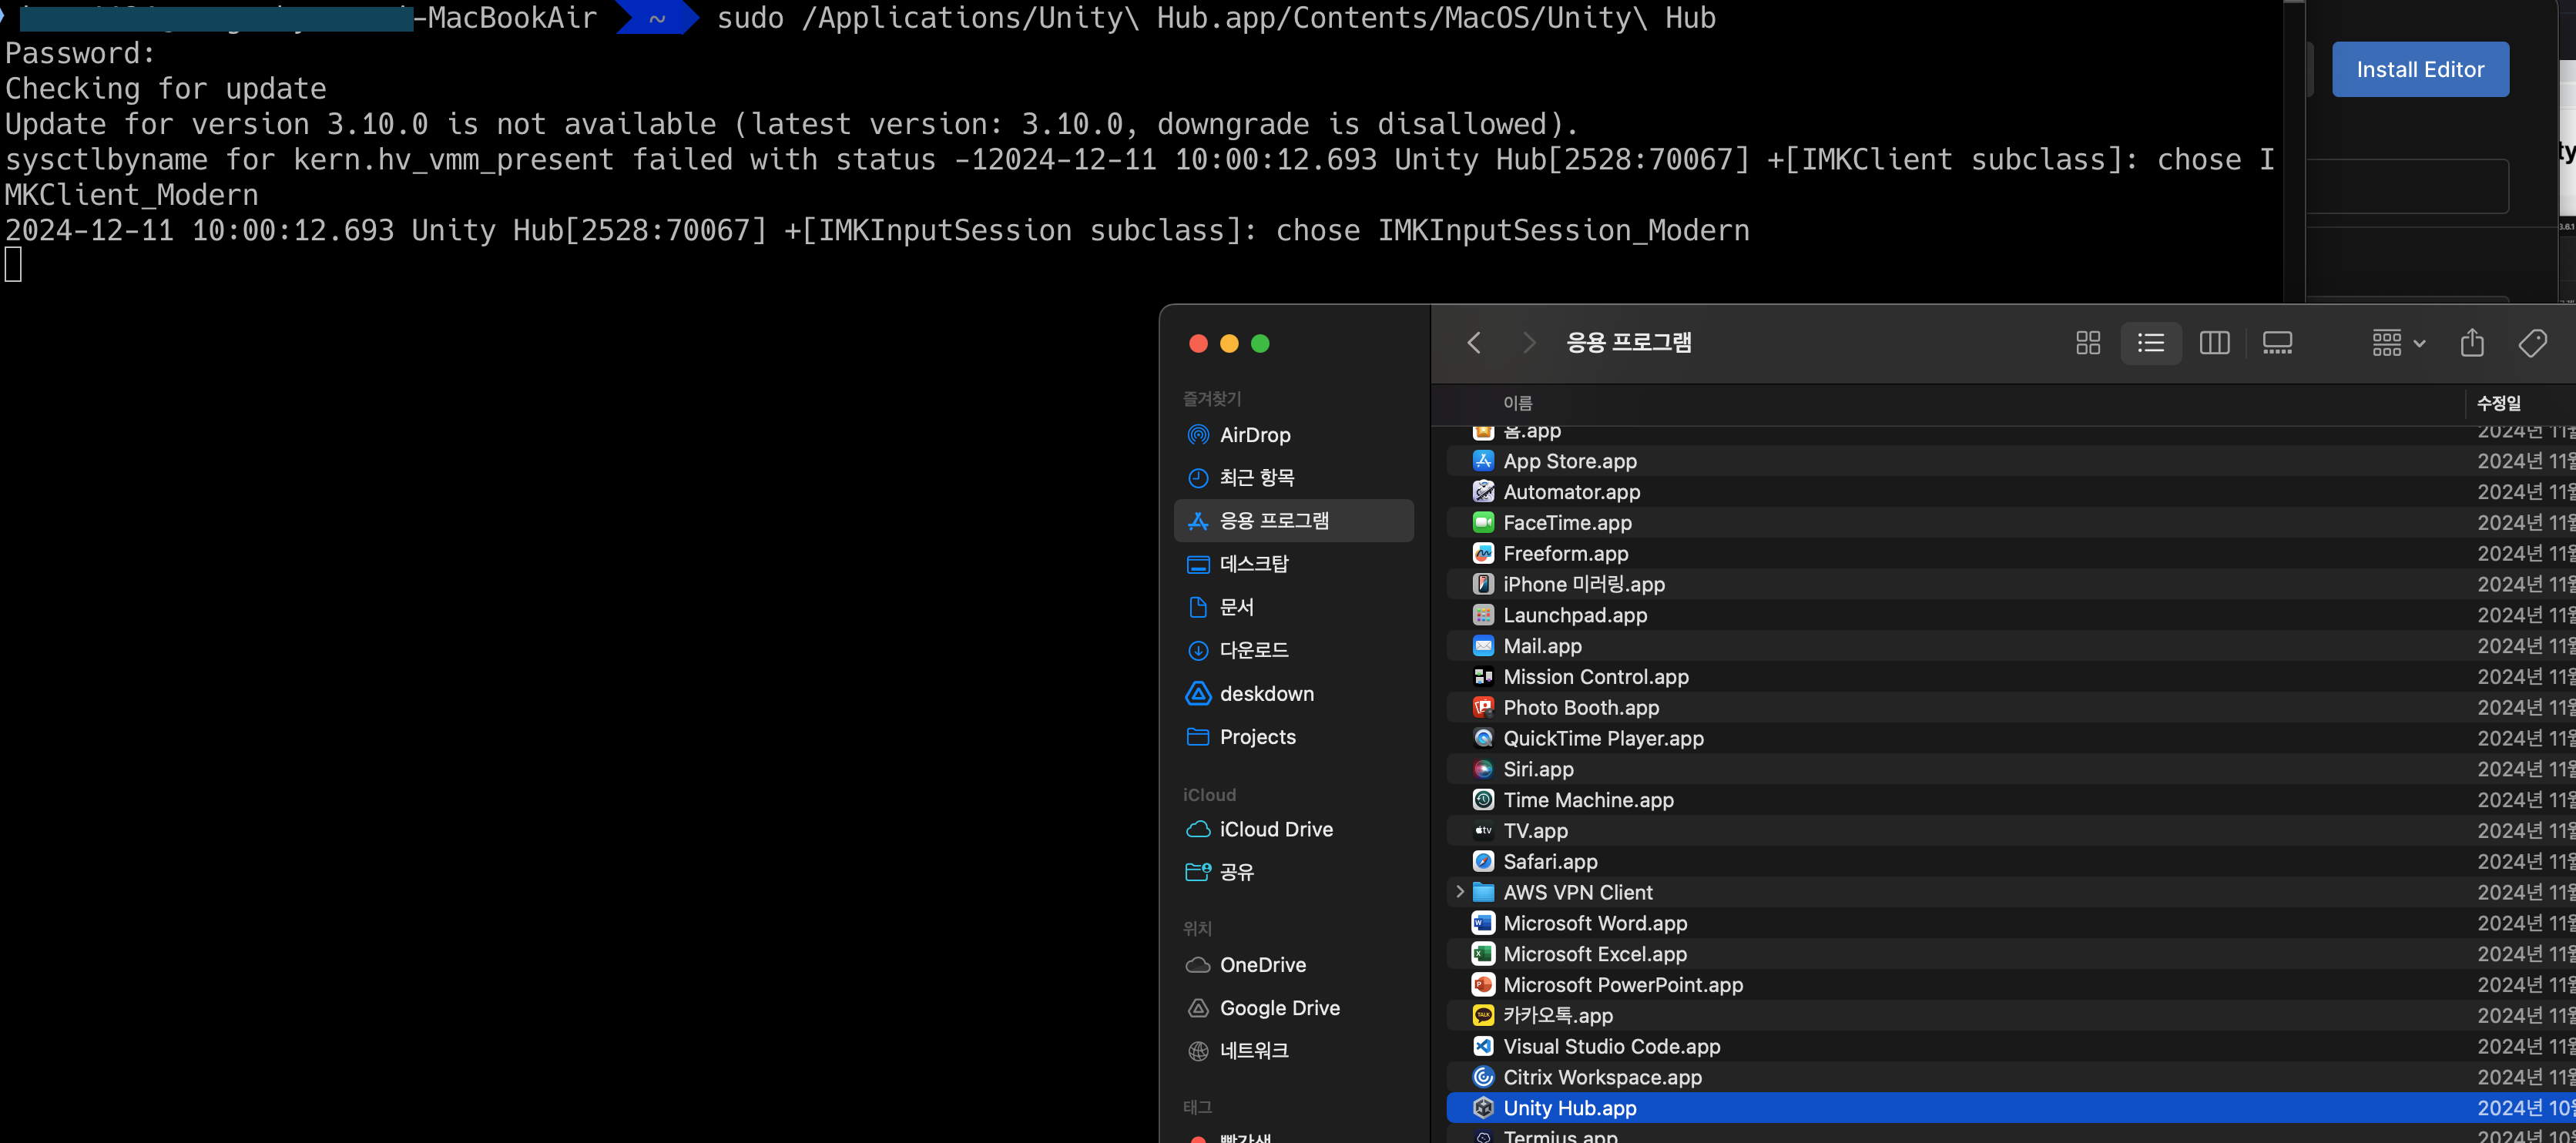Select 다운로드 in Finder sidebar
The image size is (2576, 1143).
(x=1253, y=650)
